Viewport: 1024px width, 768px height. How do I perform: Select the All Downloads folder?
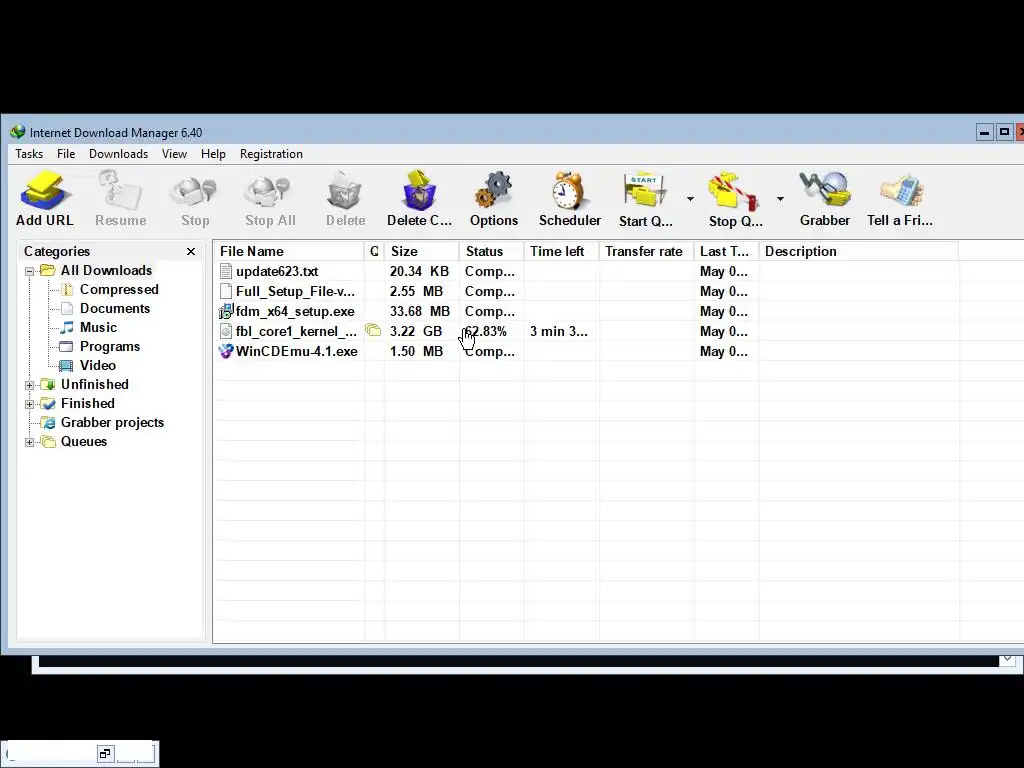[x=106, y=270]
